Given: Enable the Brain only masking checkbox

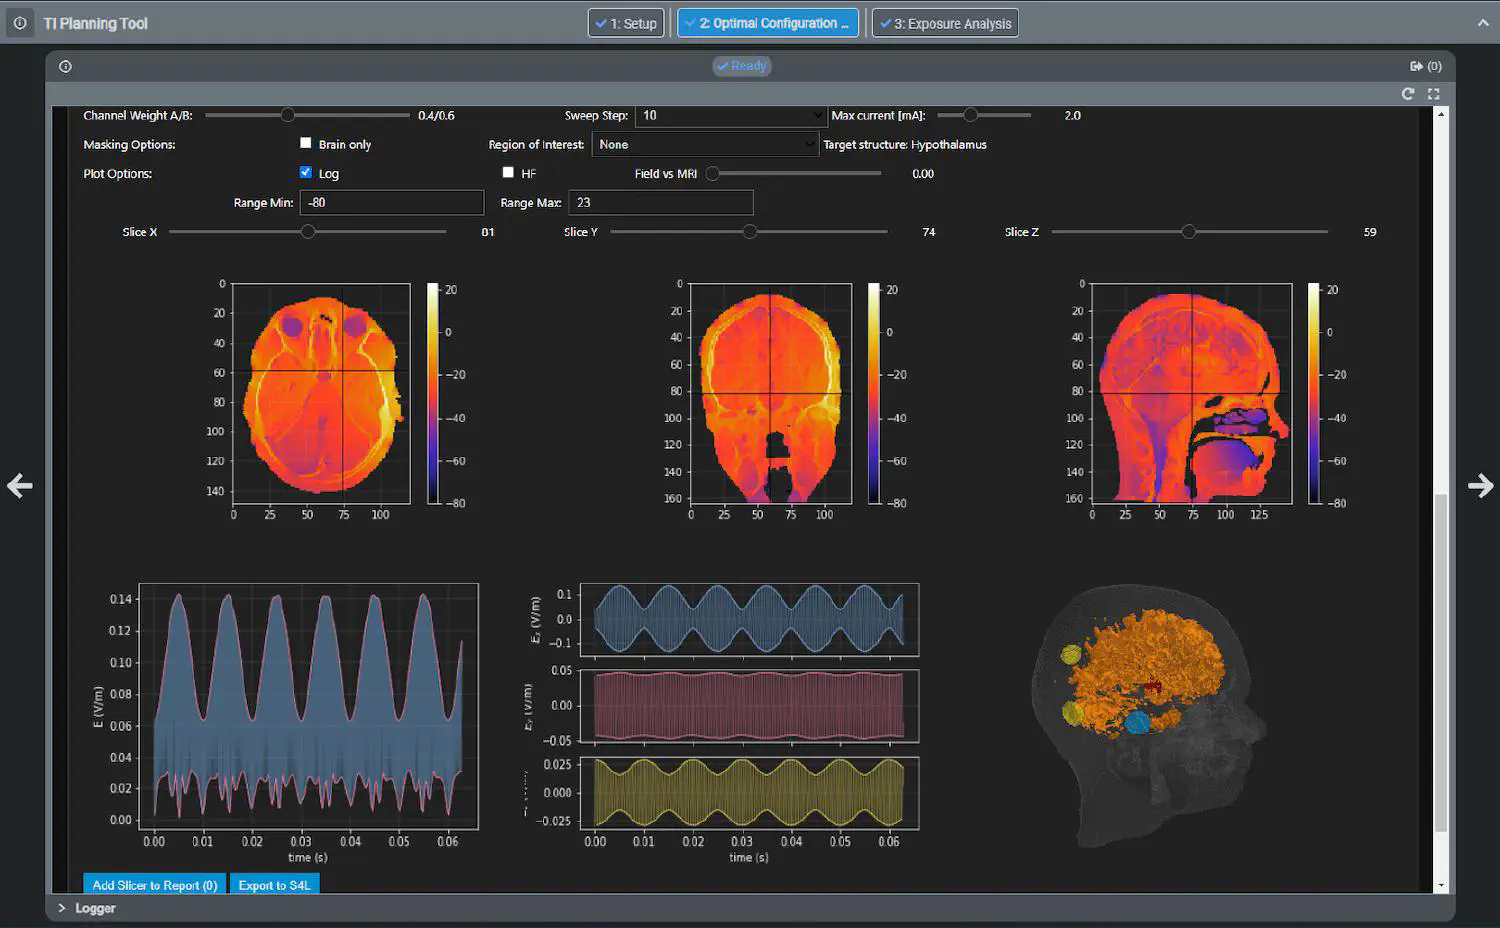Looking at the screenshot, I should click(306, 144).
